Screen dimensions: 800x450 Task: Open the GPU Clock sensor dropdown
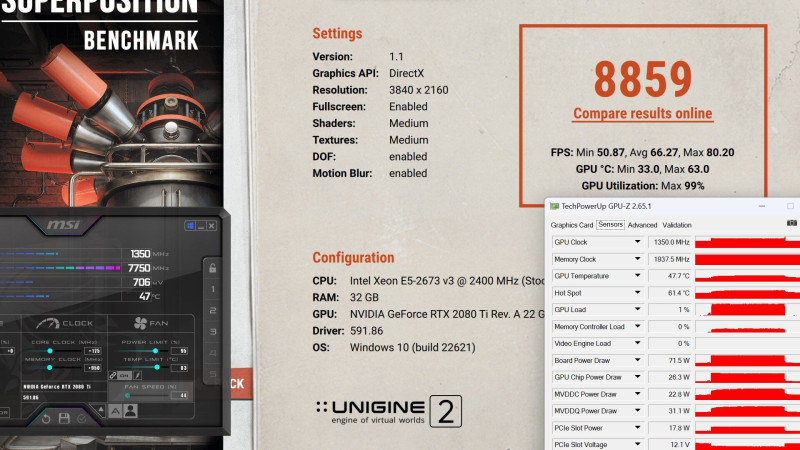(x=637, y=242)
